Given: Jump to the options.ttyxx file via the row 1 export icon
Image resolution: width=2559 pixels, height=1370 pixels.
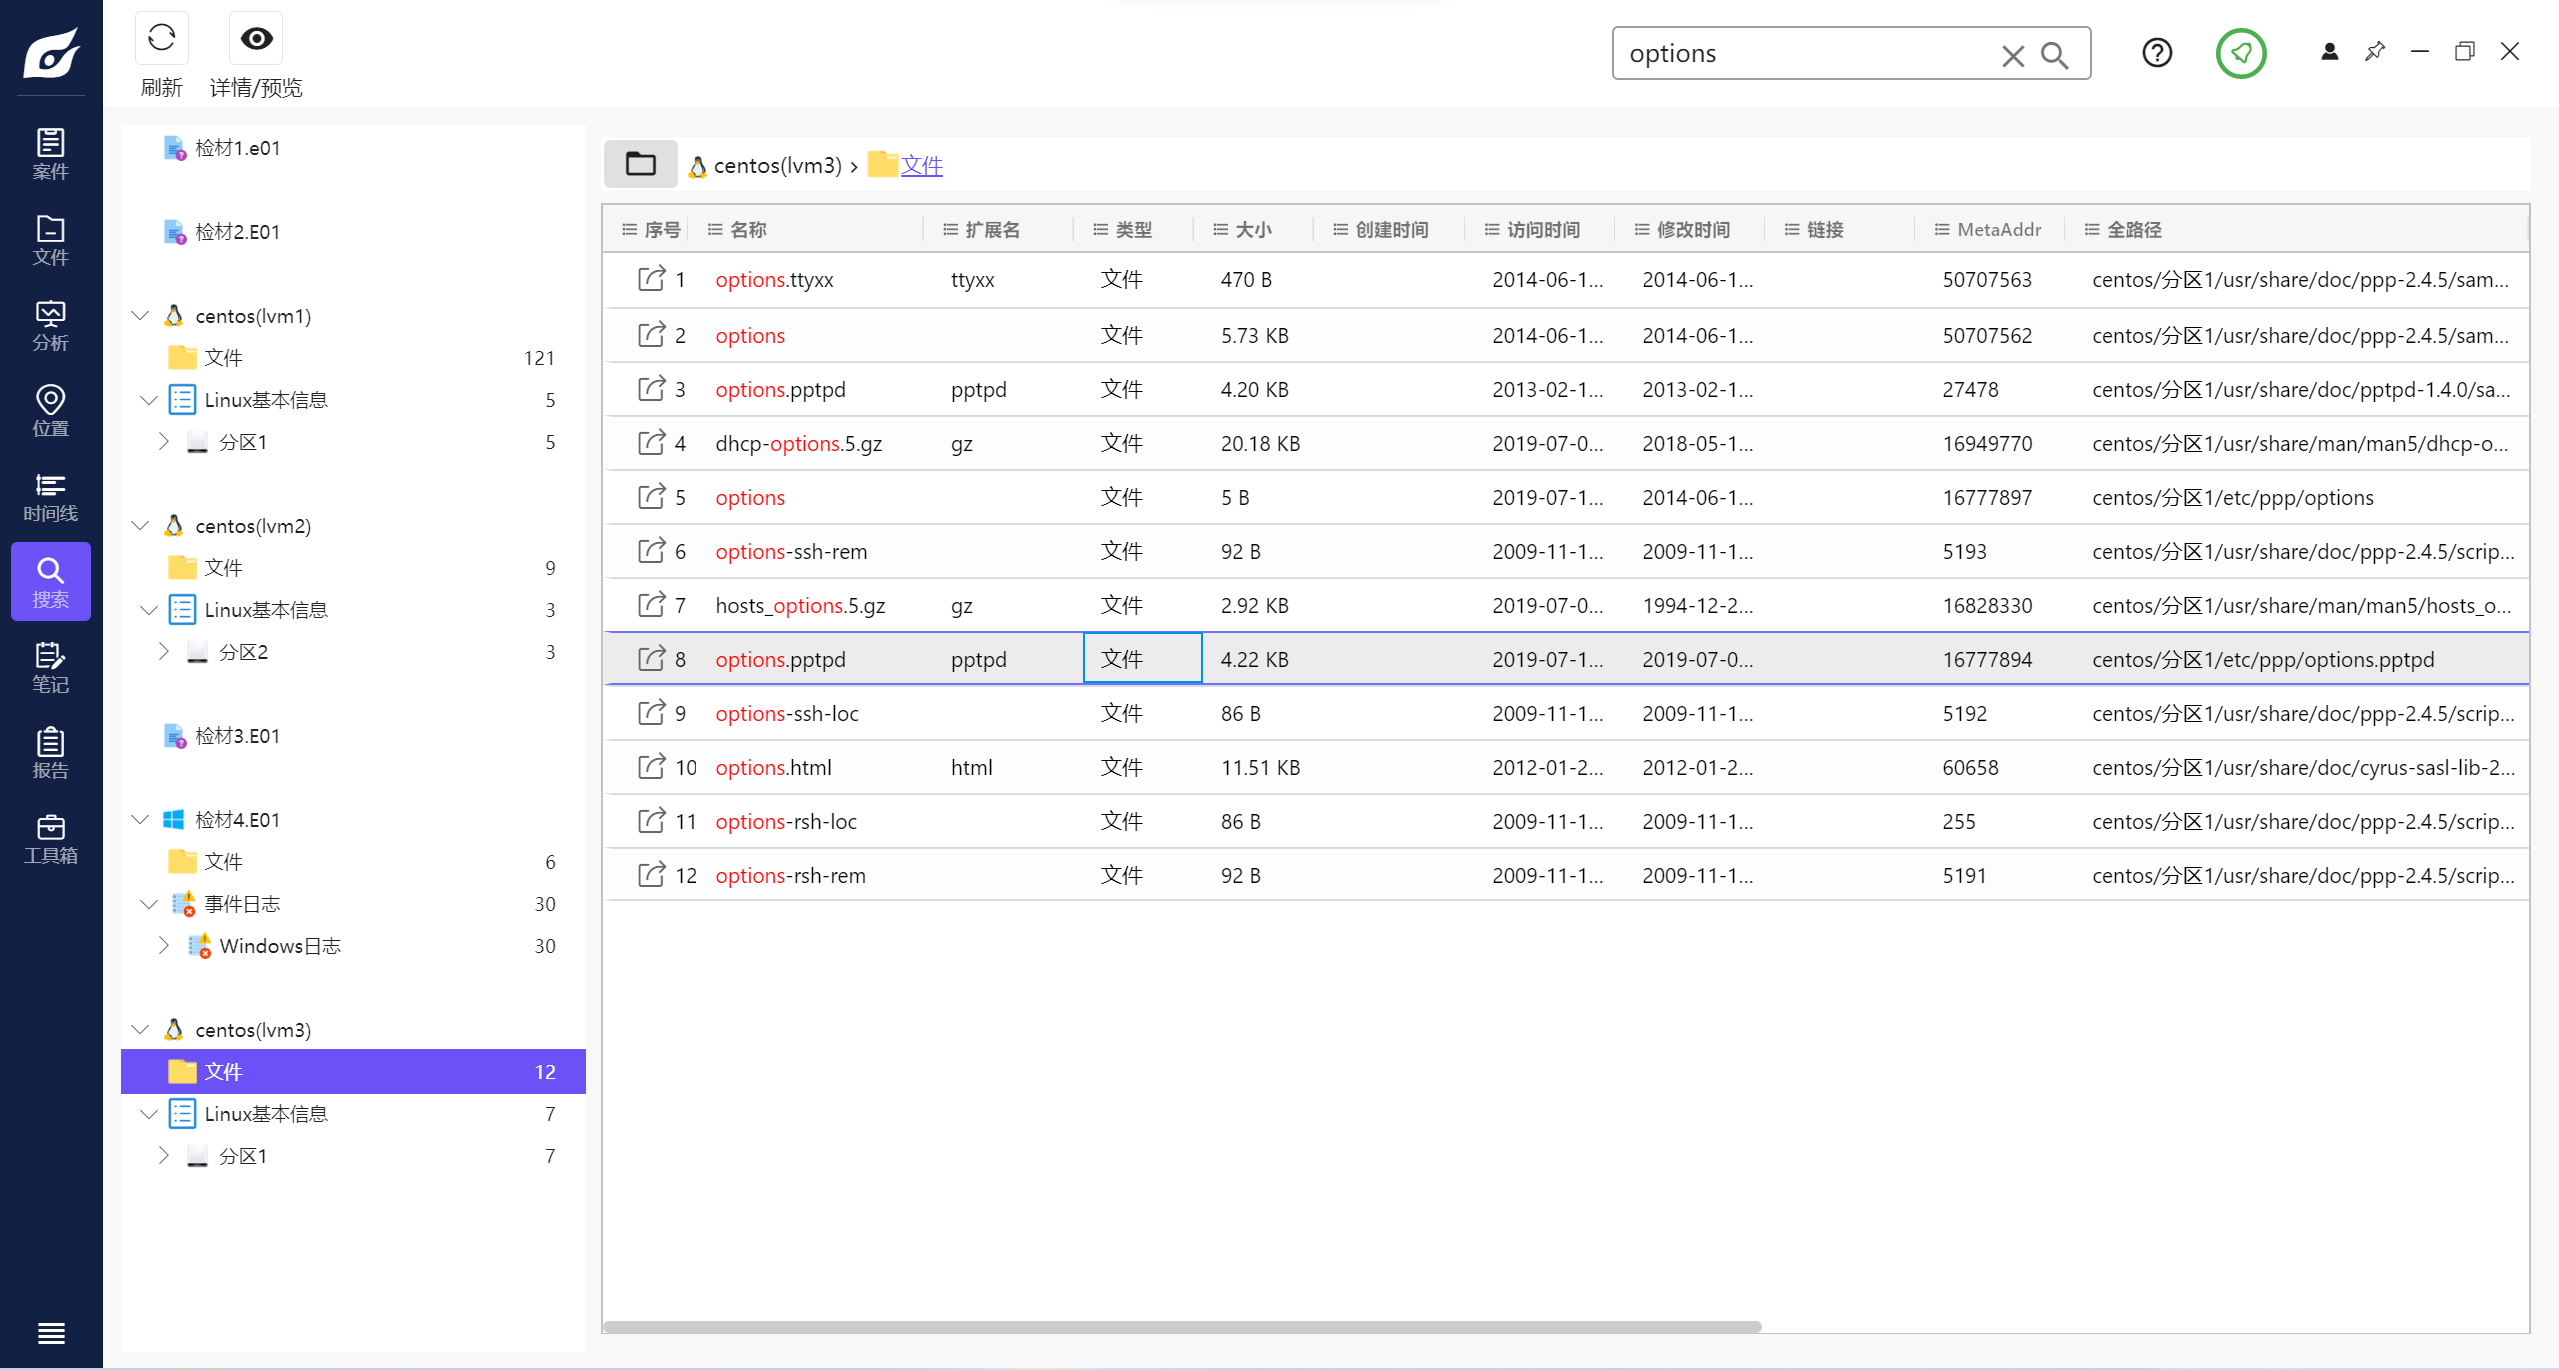Looking at the screenshot, I should 651,279.
